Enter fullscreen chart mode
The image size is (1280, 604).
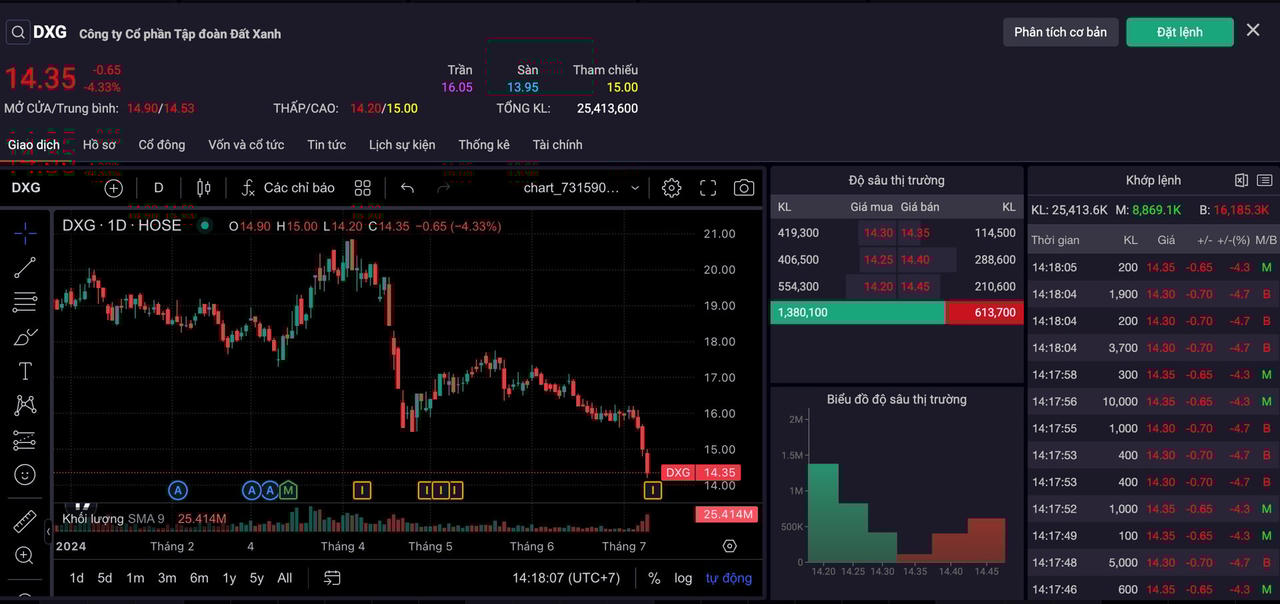tap(708, 188)
